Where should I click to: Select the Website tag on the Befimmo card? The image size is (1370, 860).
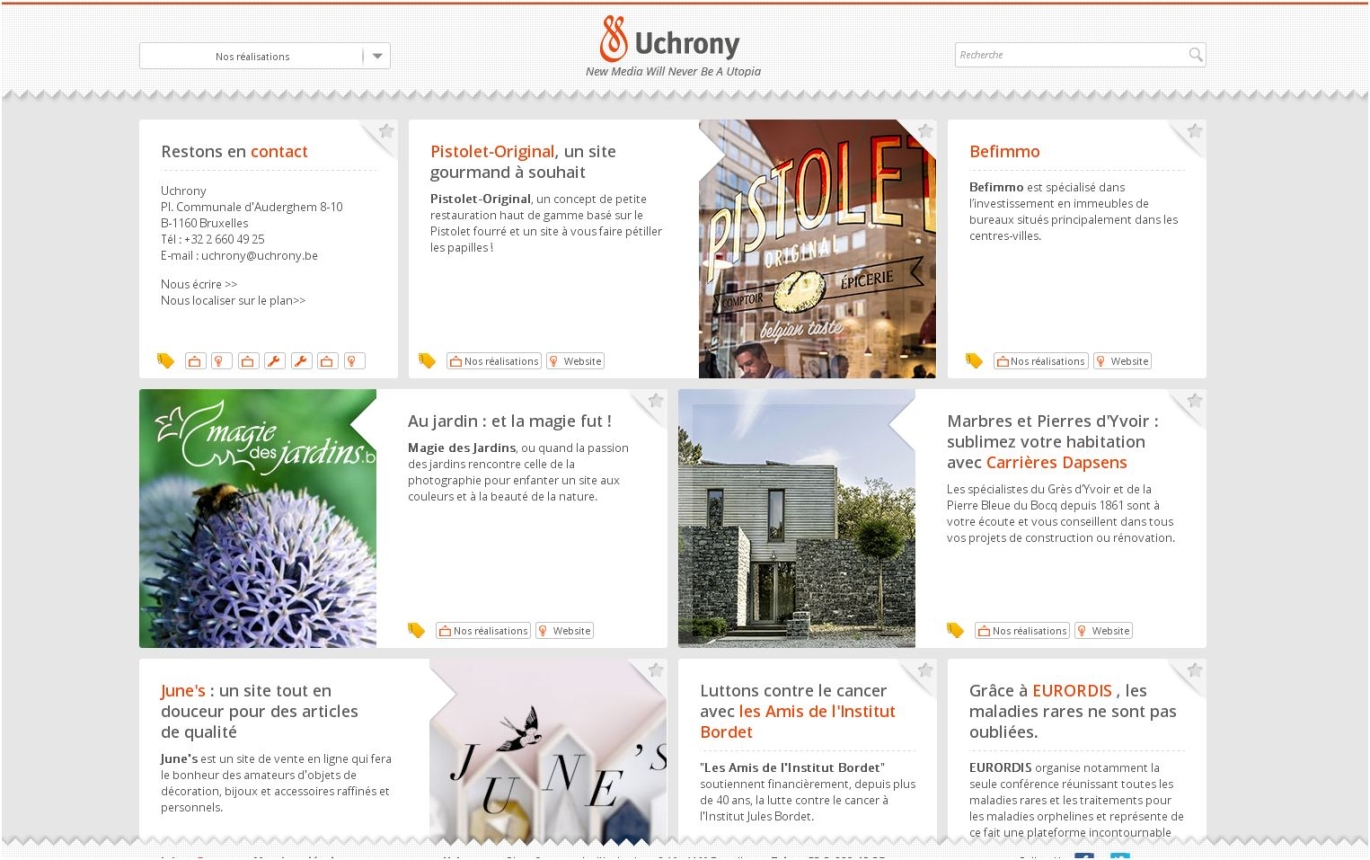click(x=1122, y=361)
